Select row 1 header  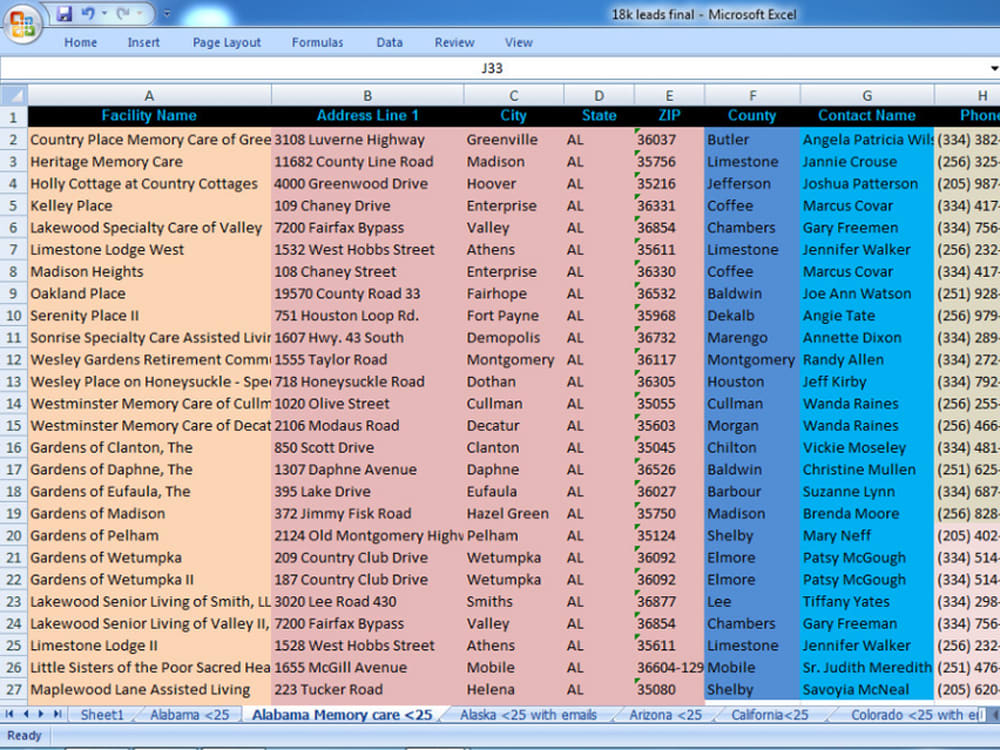(x=13, y=117)
